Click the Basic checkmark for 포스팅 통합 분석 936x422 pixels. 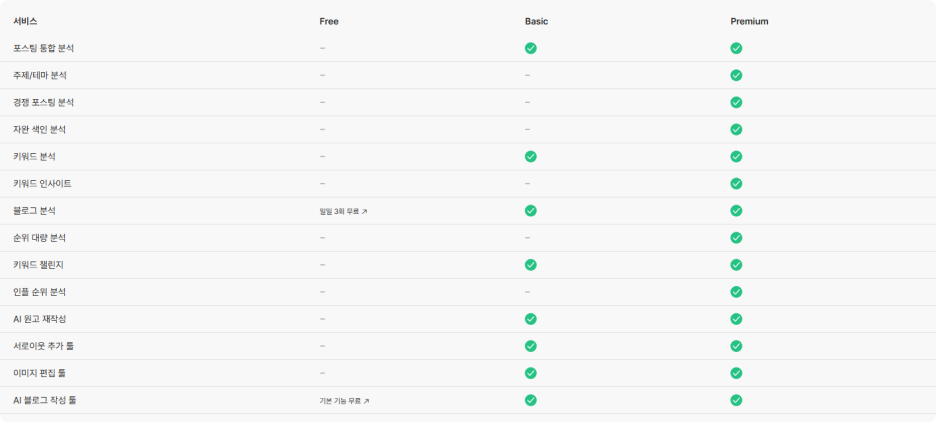[531, 48]
